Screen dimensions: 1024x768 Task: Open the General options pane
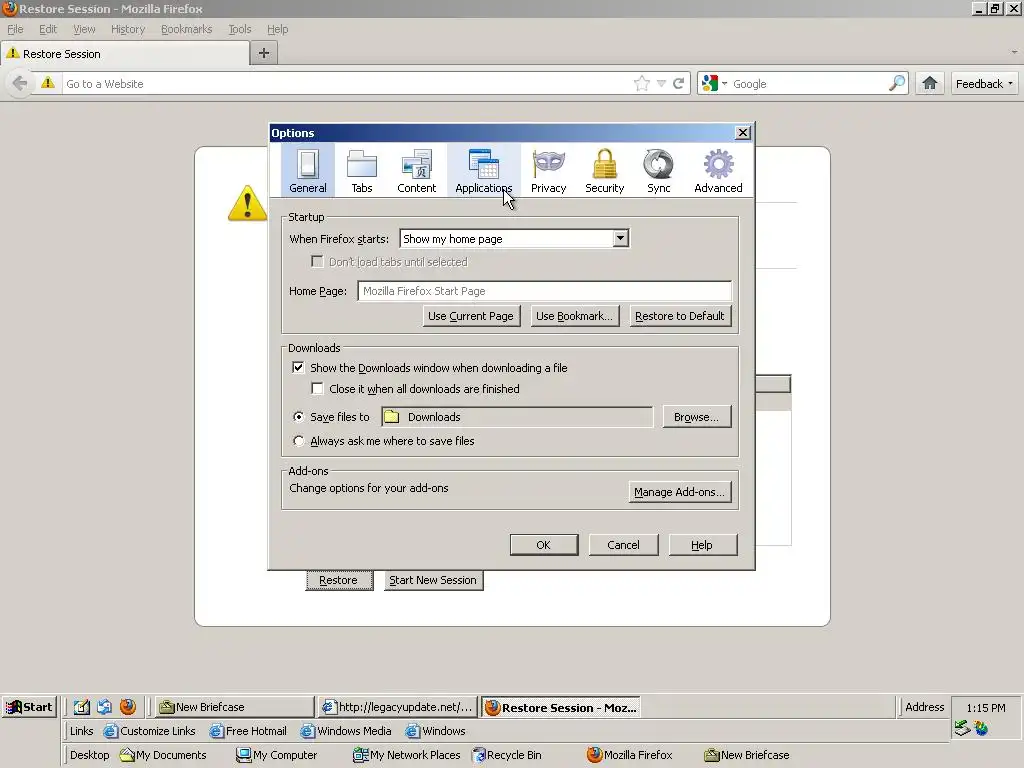pos(308,170)
